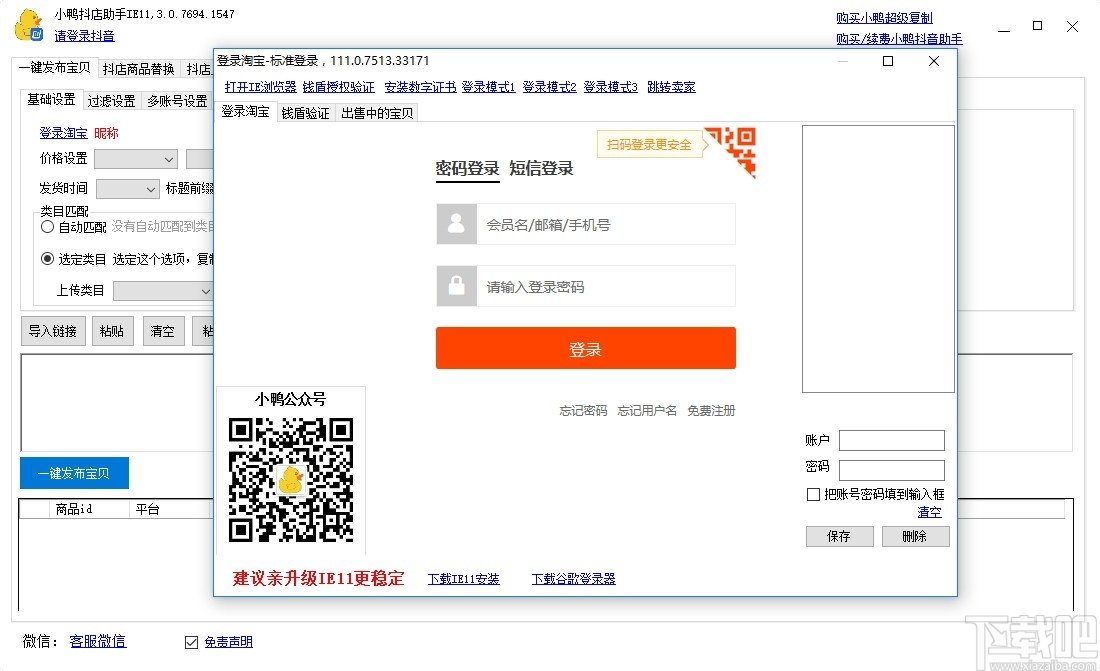Image resolution: width=1100 pixels, height=671 pixels.
Task: Click the 登录模式3 link
Action: tap(610, 87)
